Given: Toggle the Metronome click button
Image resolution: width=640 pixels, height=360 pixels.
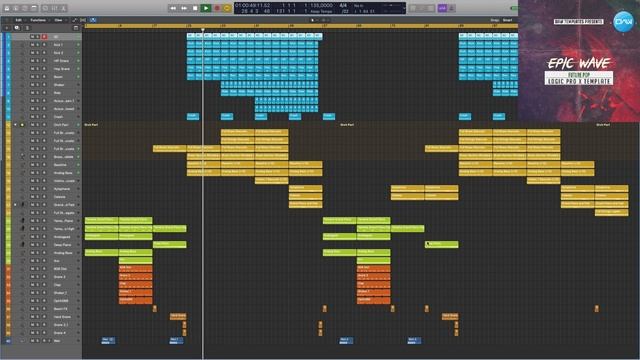Looking at the screenshot, I should point(452,8).
